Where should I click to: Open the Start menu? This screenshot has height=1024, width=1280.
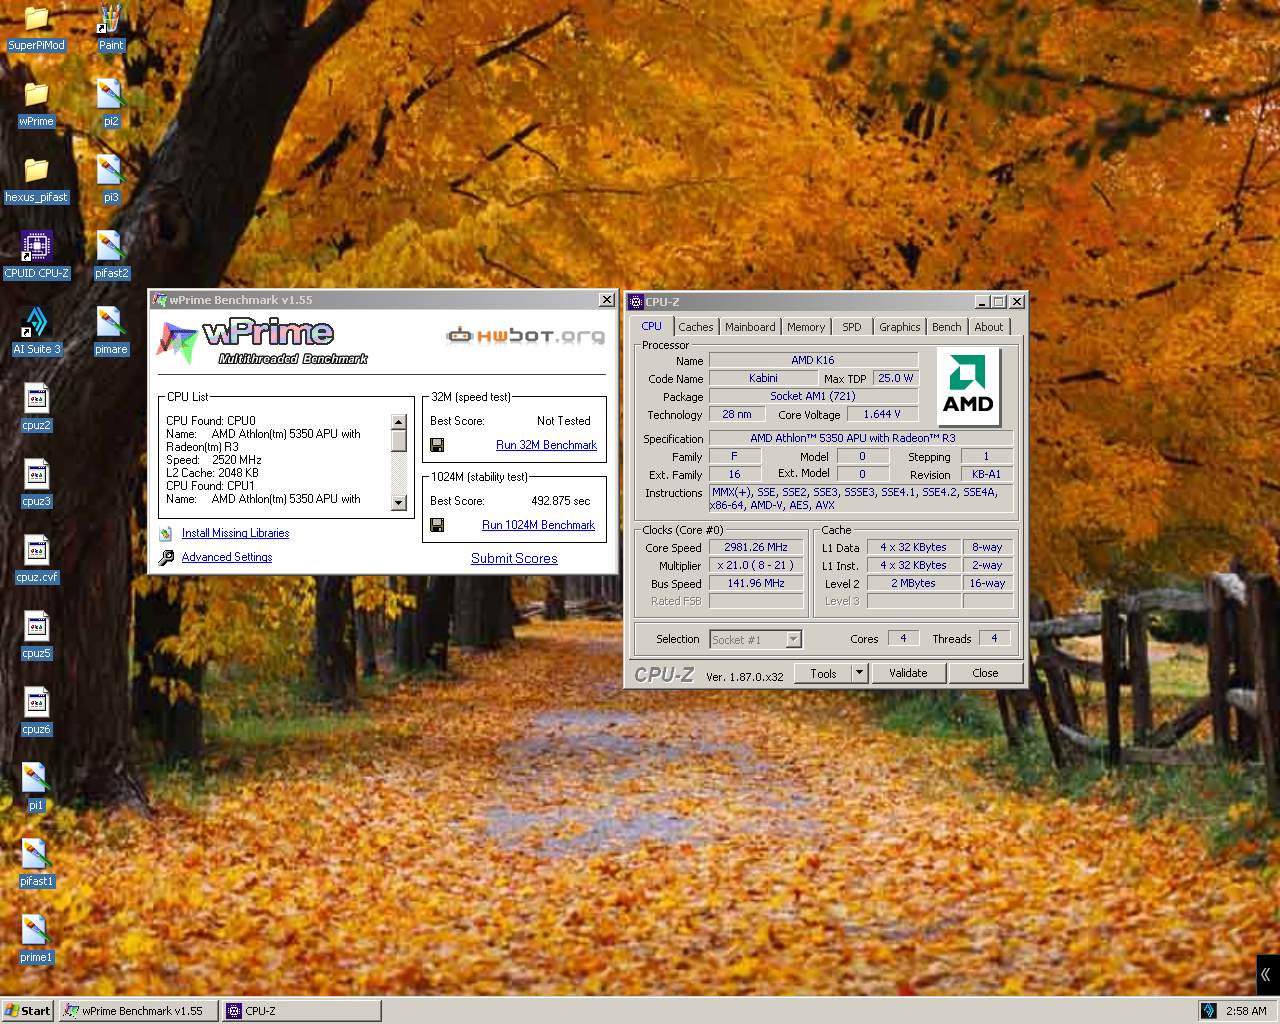point(27,1011)
